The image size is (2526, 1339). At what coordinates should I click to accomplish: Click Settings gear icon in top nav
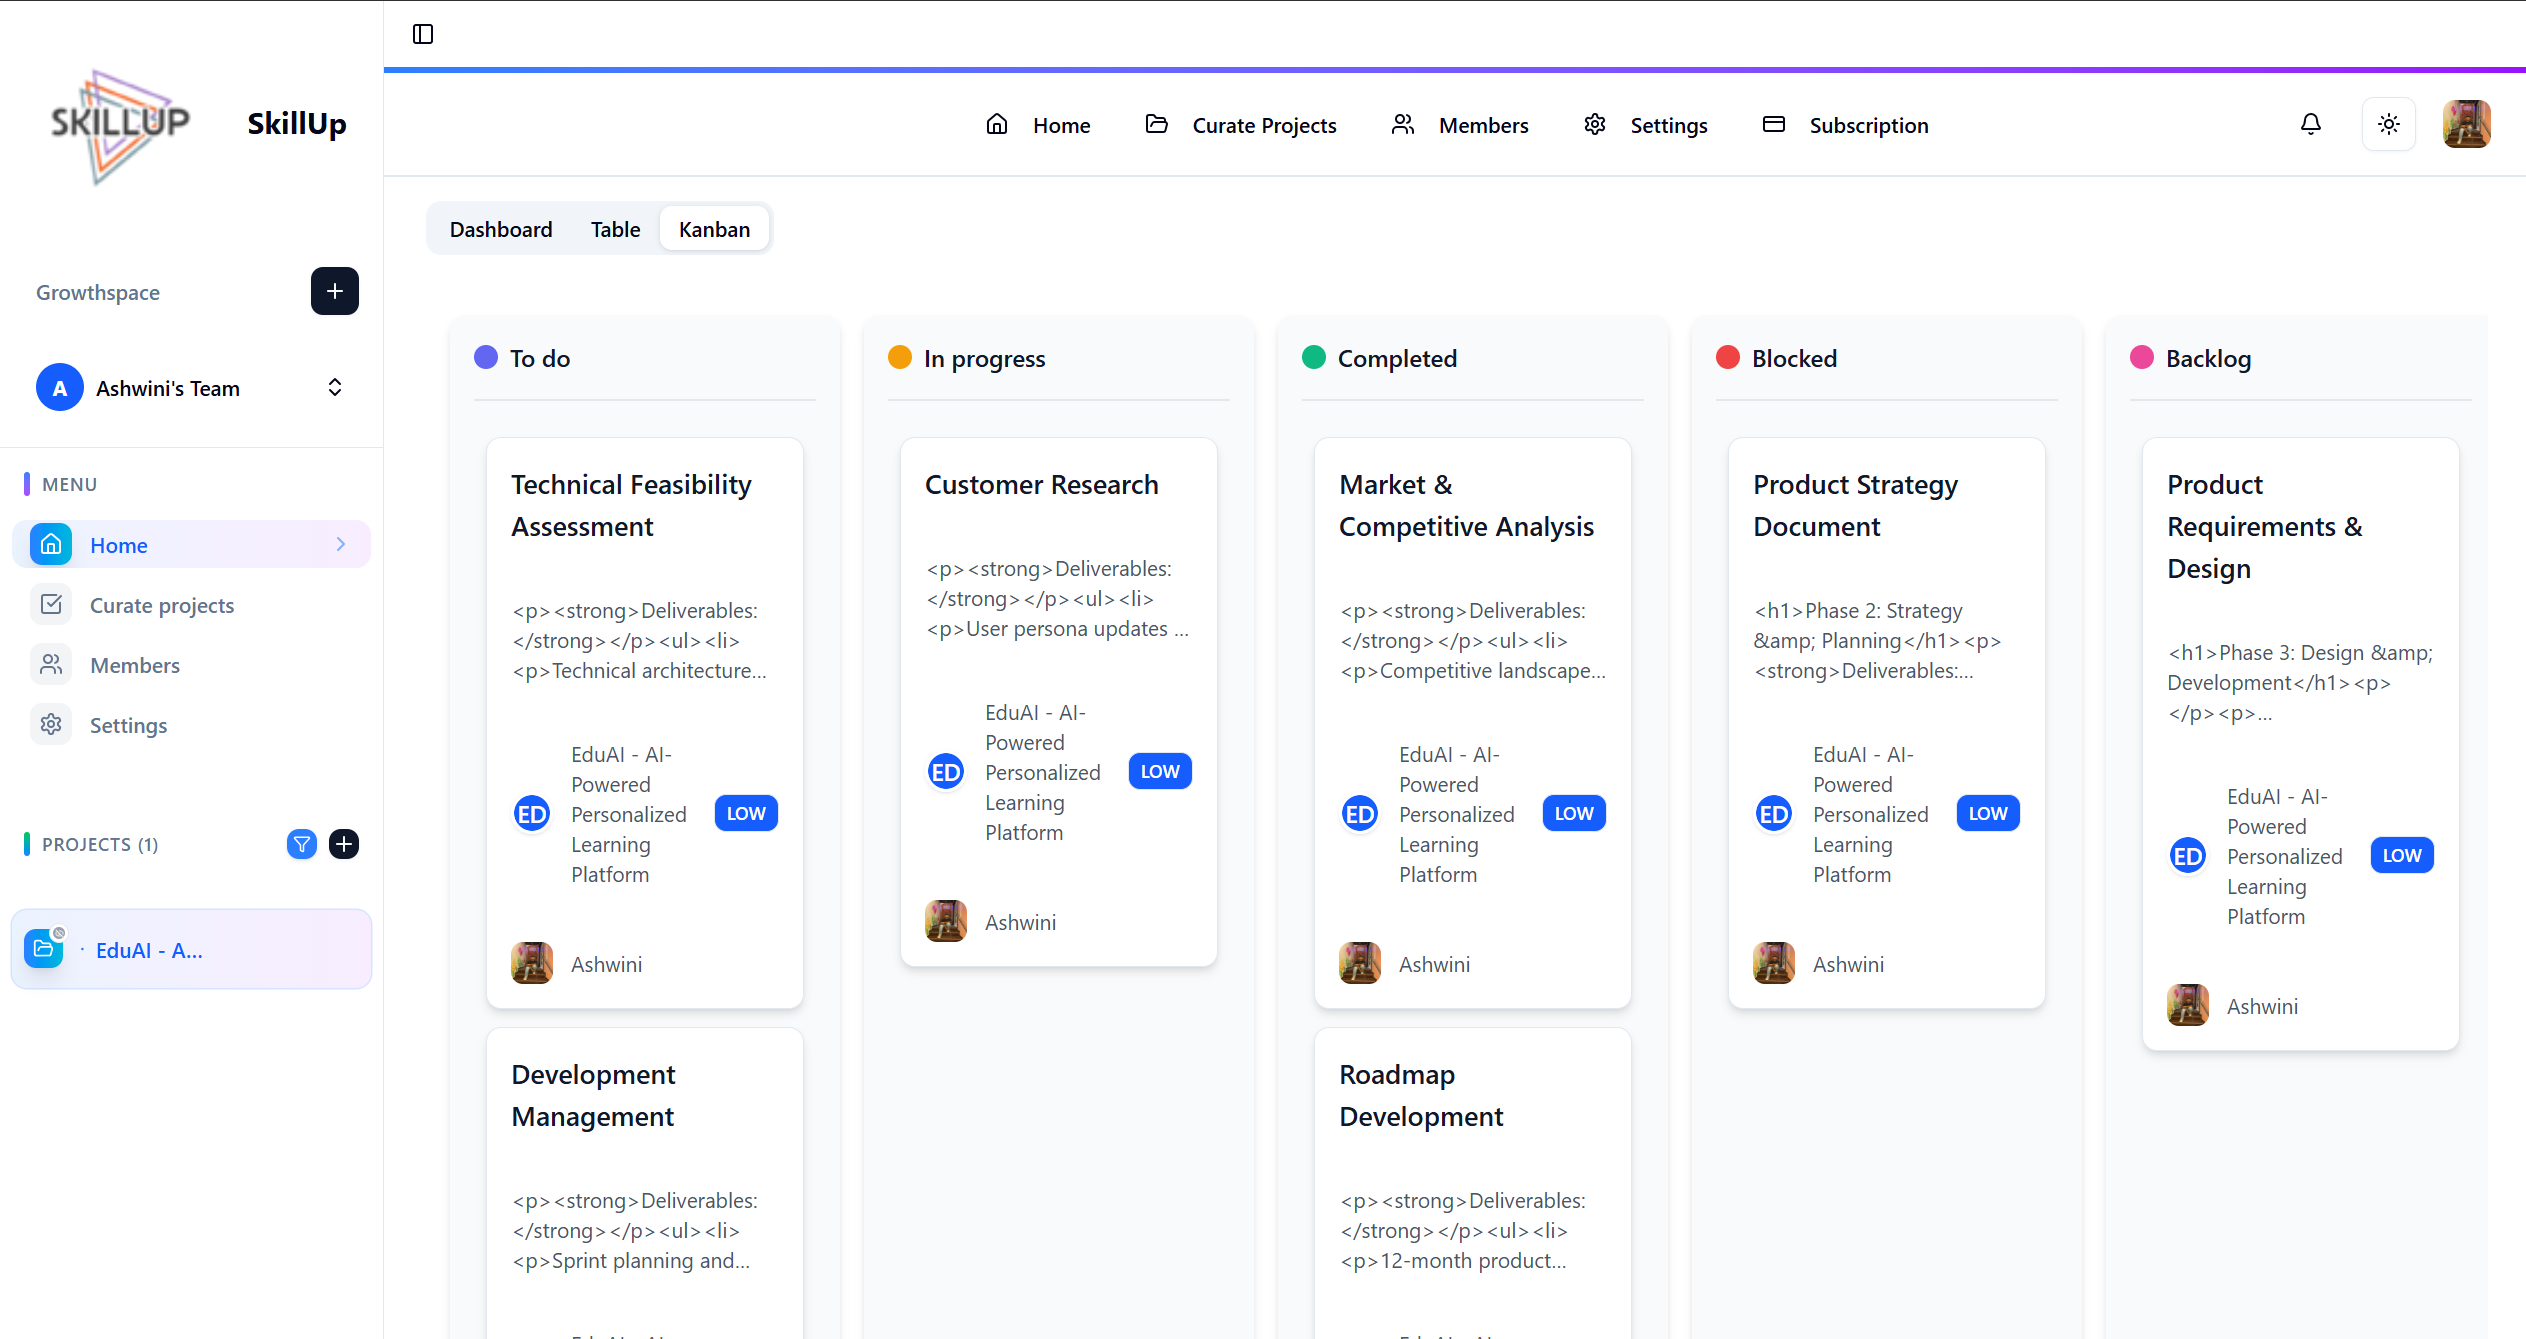click(x=1595, y=124)
